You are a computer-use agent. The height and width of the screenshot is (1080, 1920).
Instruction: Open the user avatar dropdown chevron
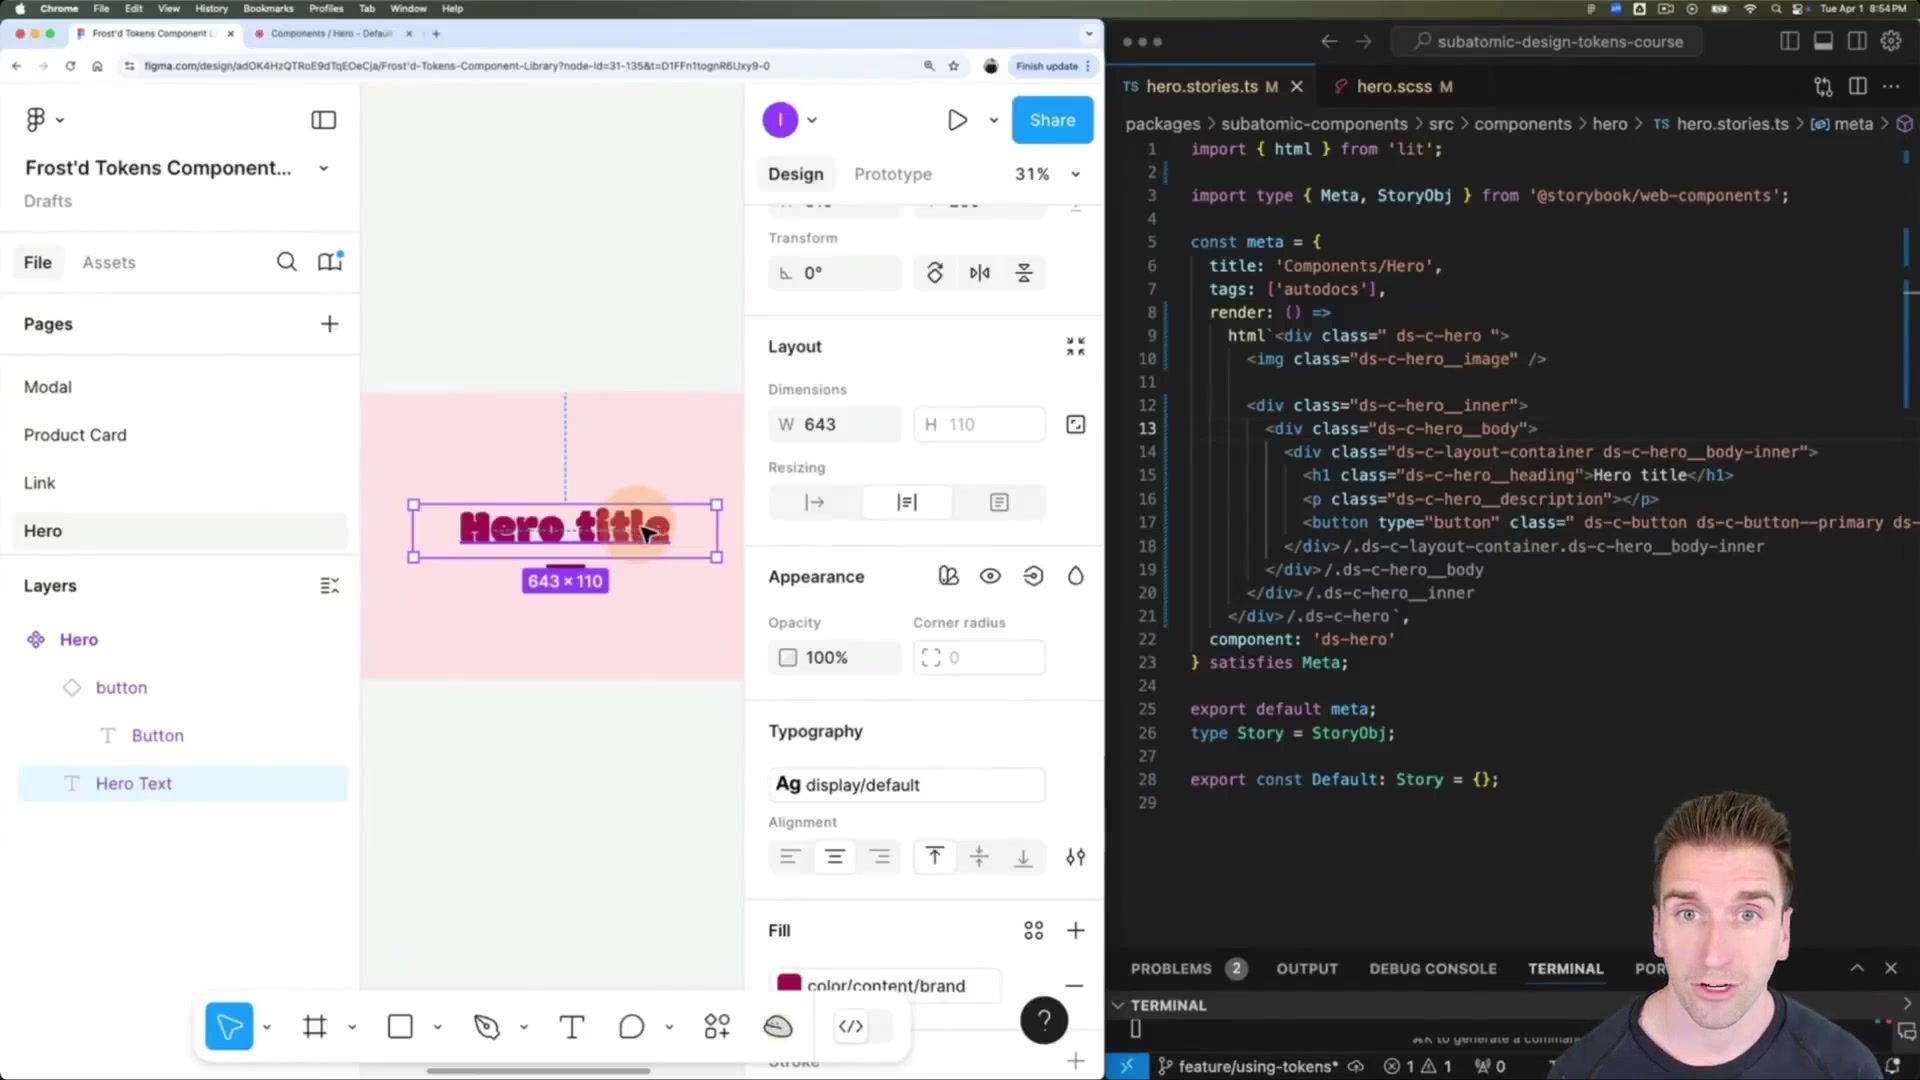click(x=812, y=120)
